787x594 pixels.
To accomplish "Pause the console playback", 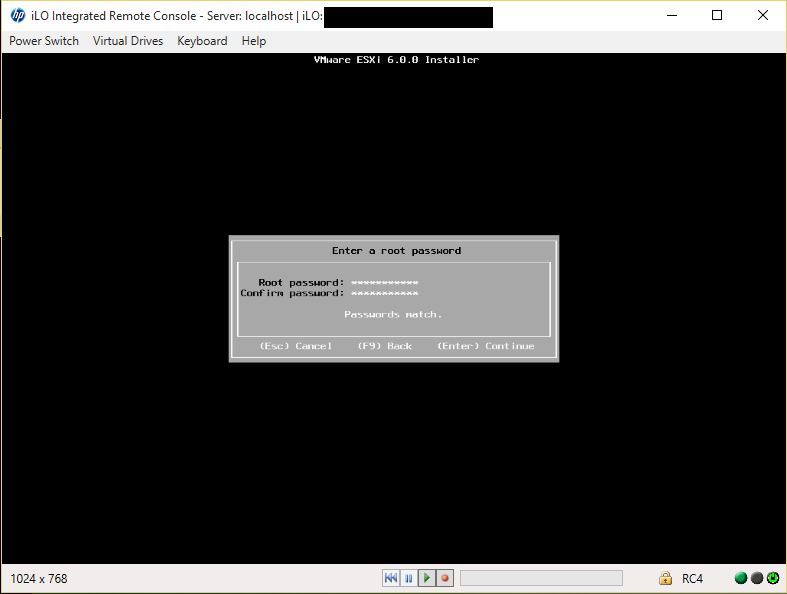I will point(409,578).
